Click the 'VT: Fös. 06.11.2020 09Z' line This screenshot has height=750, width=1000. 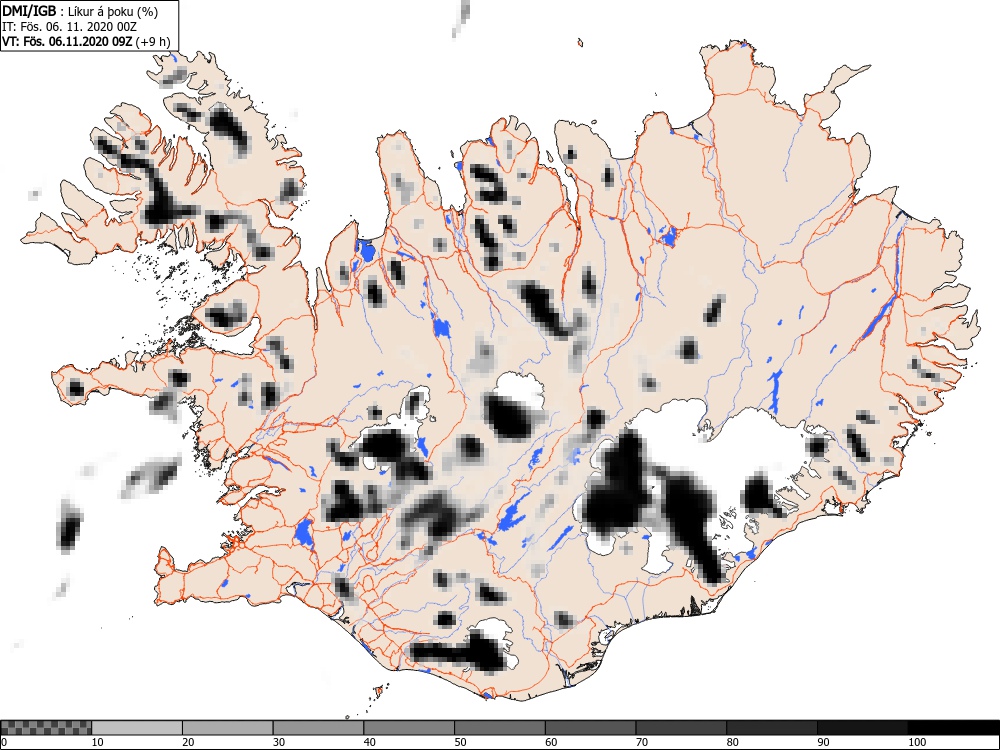click(x=67, y=42)
